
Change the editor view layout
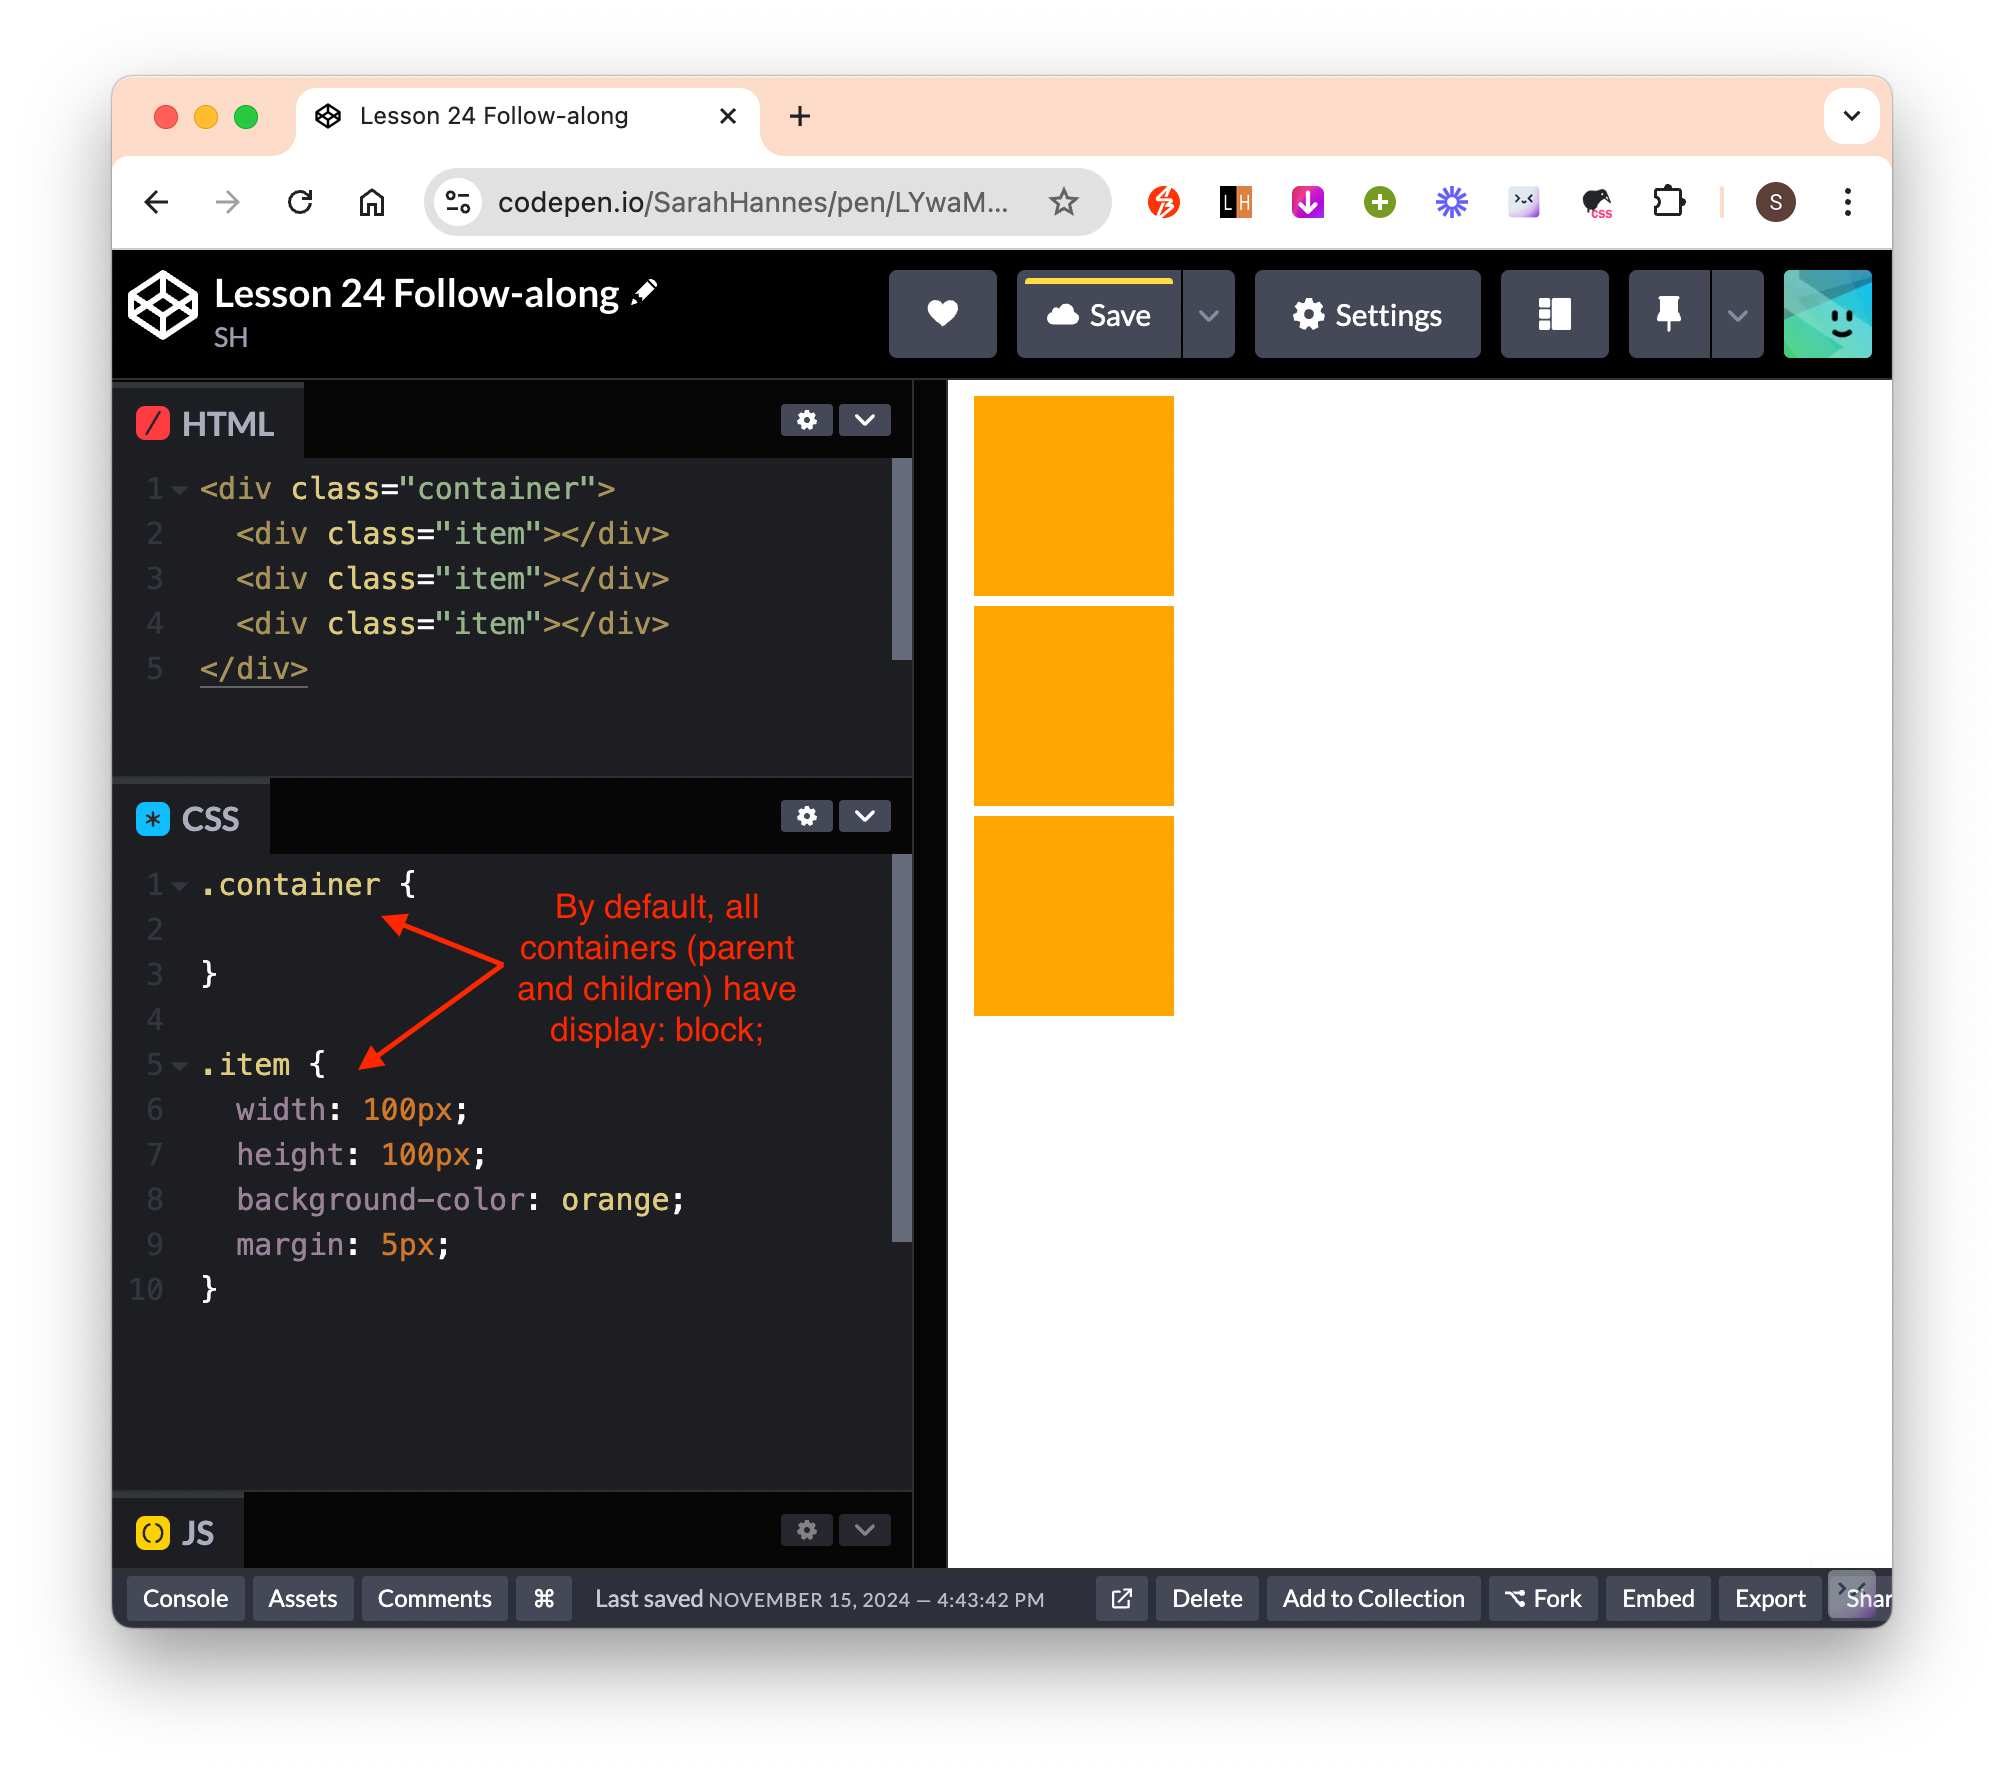coord(1554,314)
